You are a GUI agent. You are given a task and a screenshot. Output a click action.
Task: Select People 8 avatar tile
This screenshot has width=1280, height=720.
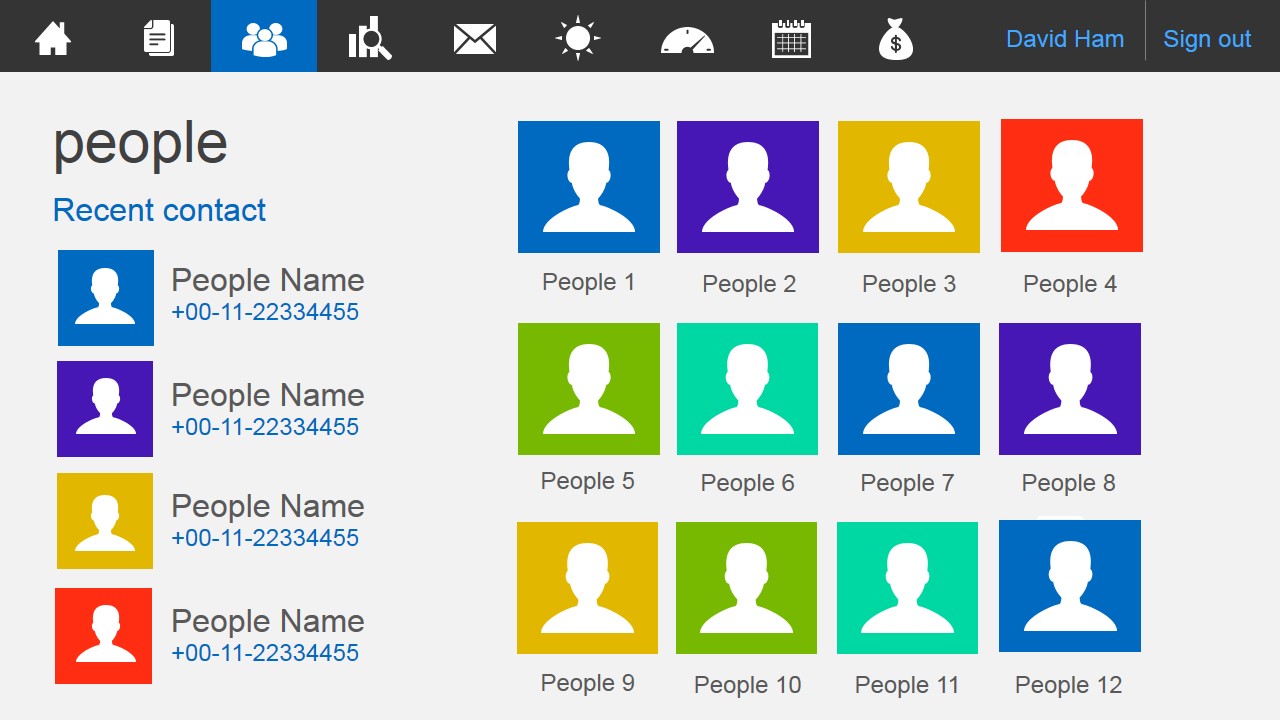(x=1070, y=389)
